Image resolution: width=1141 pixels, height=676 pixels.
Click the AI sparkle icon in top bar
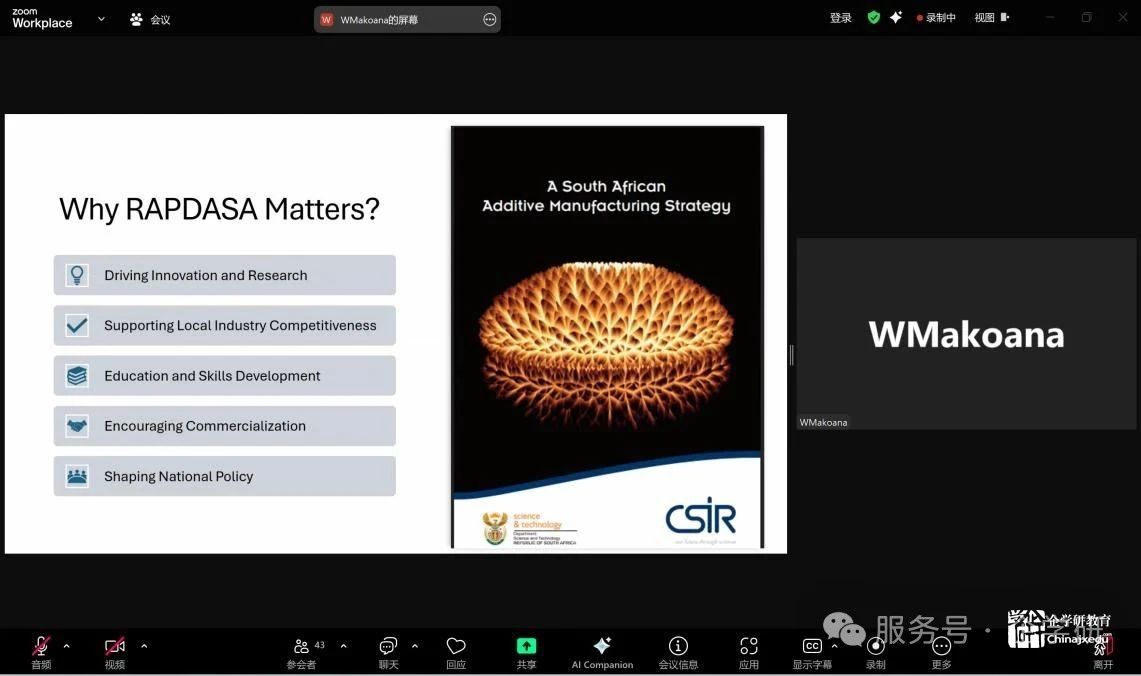tap(896, 17)
